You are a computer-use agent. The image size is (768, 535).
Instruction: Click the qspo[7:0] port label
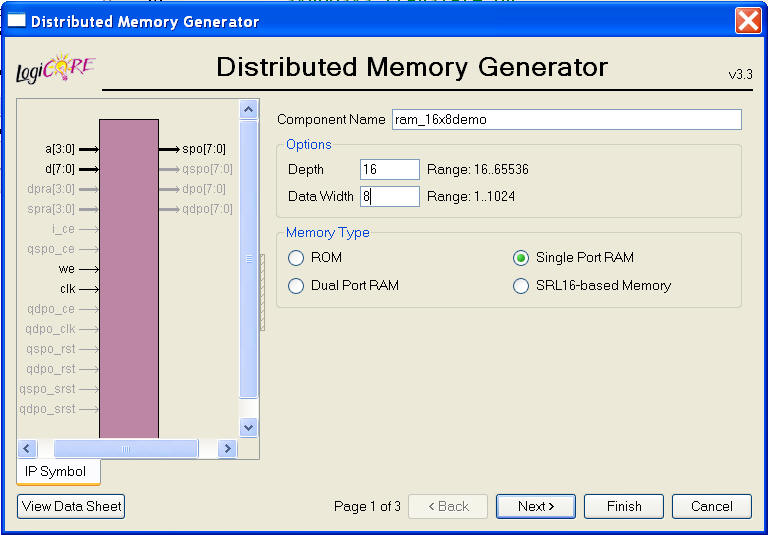[x=207, y=169]
